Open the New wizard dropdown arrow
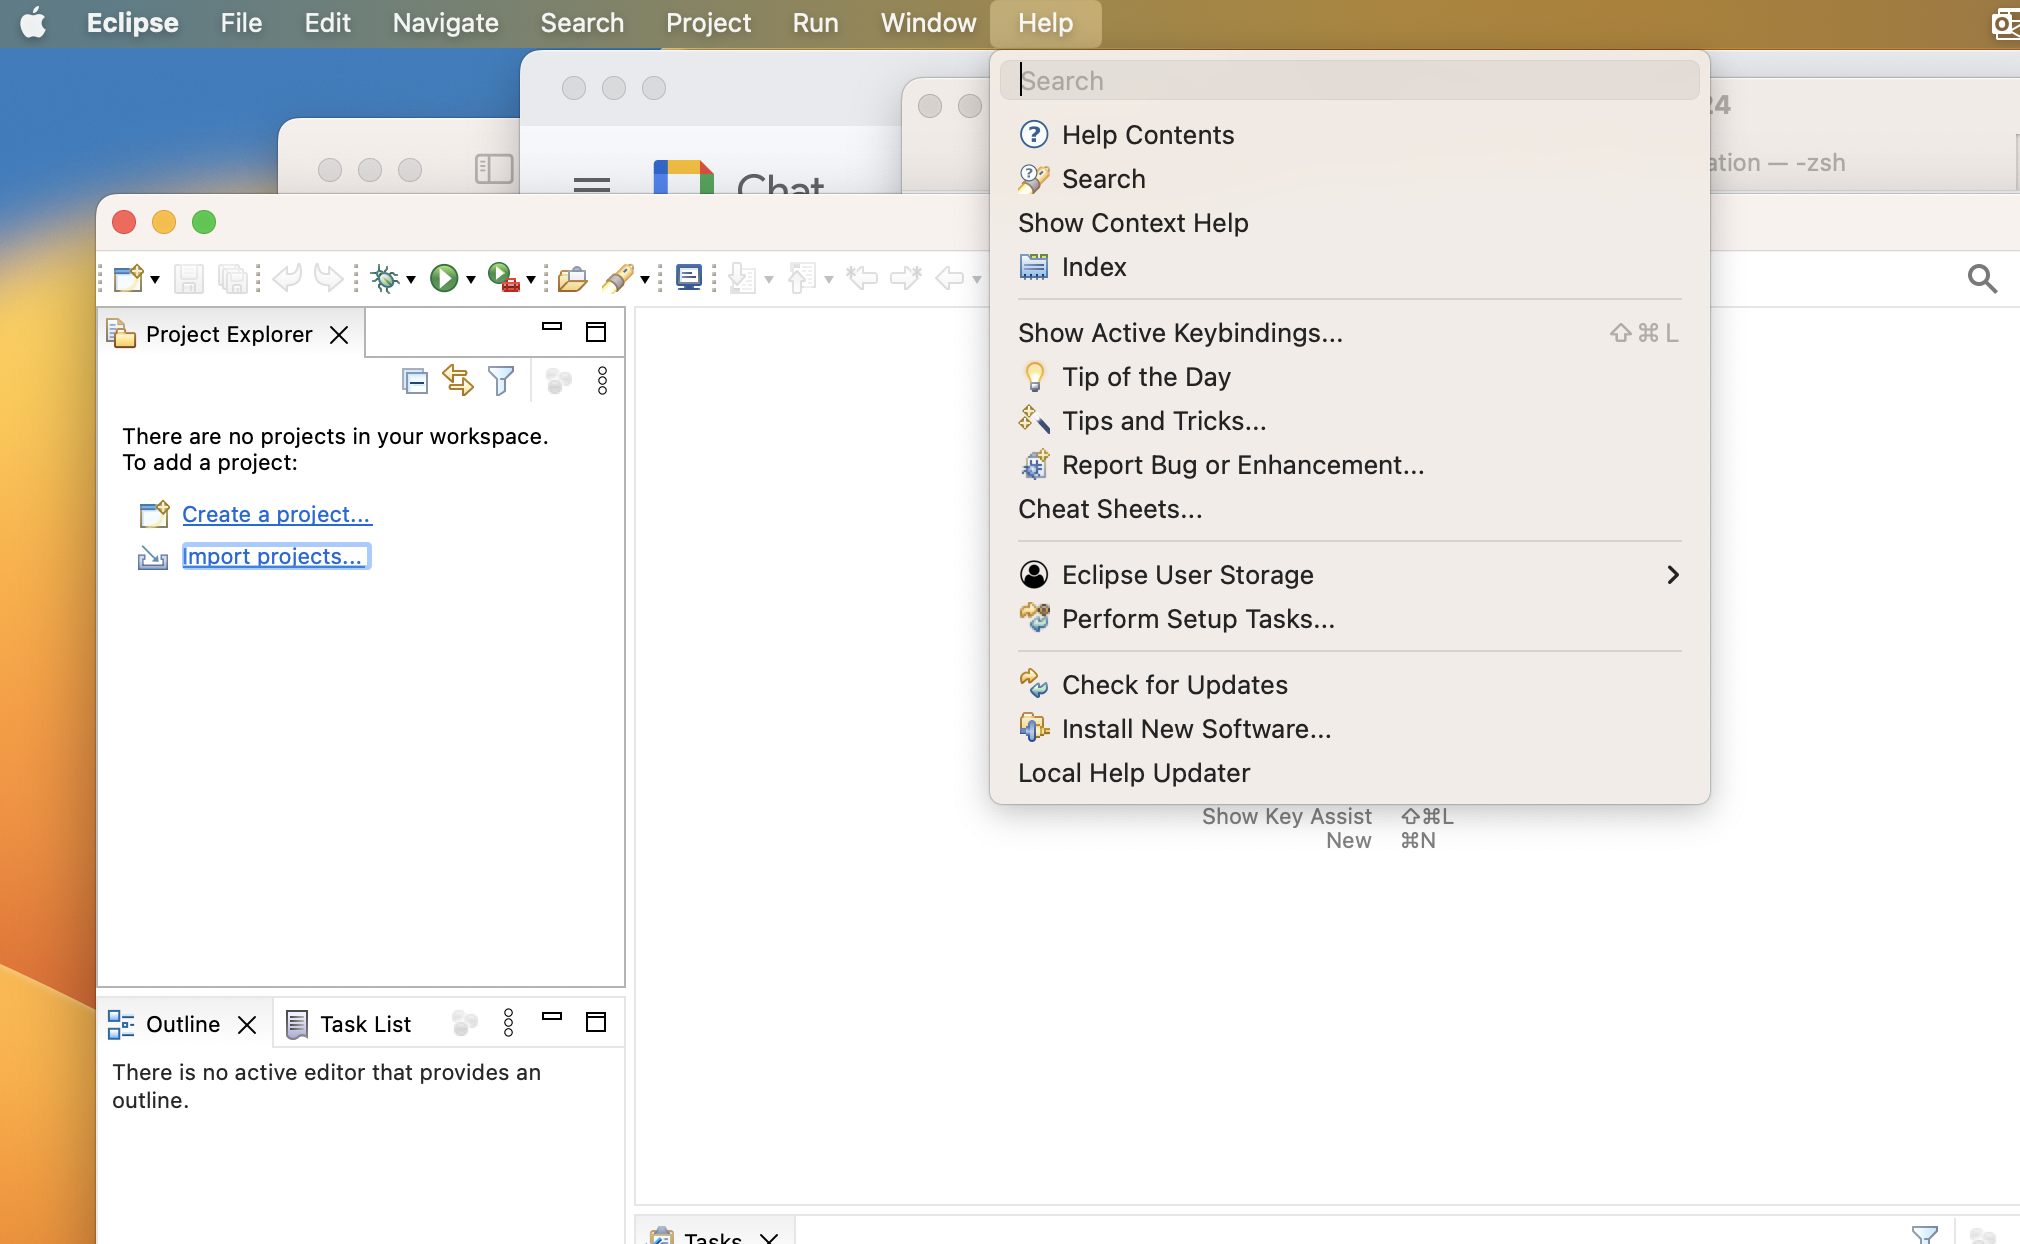This screenshot has width=2020, height=1244. (x=155, y=280)
